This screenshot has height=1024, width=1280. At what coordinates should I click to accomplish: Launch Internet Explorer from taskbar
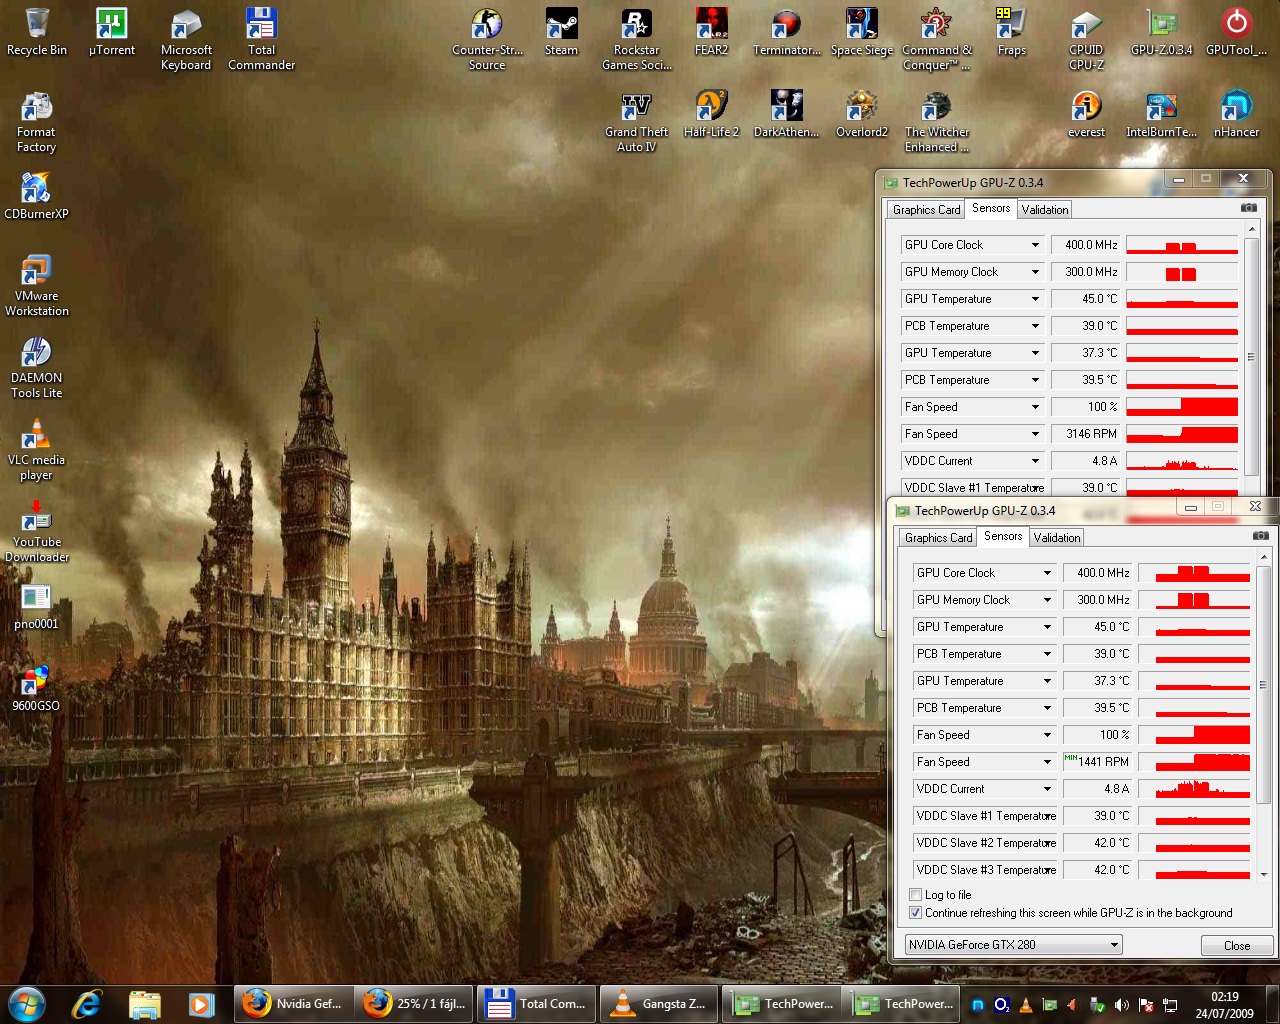tap(87, 1004)
